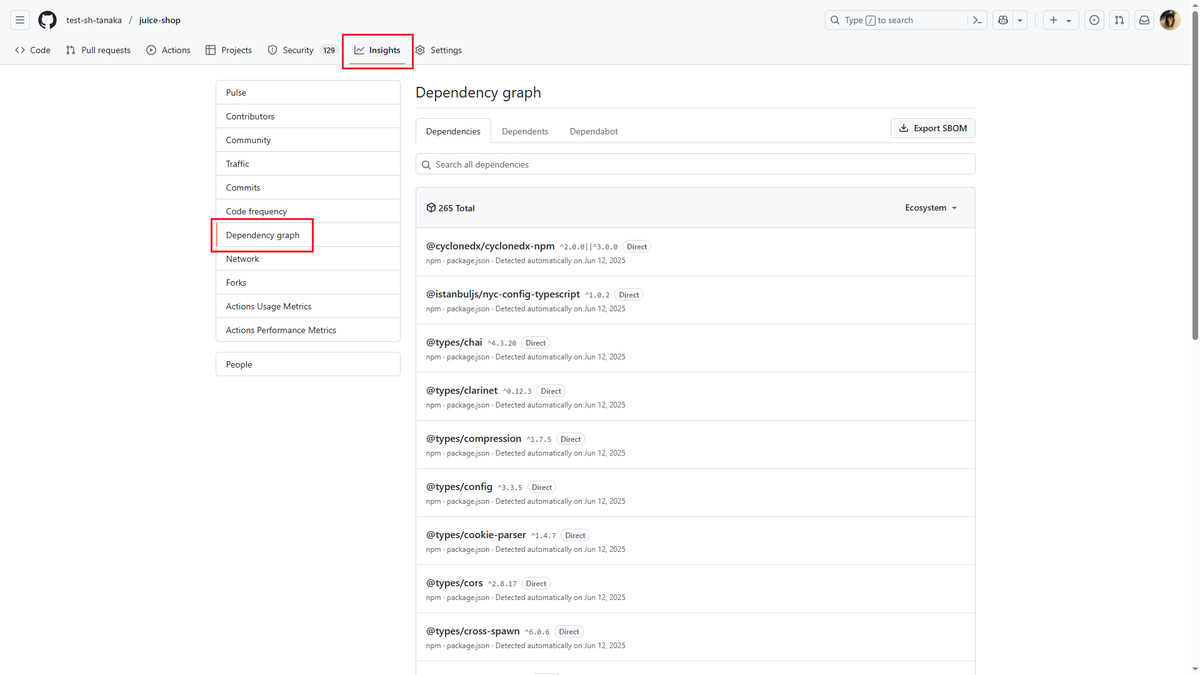This screenshot has height=675, width=1200.
Task: Open the @types/config dependency
Action: tap(459, 486)
